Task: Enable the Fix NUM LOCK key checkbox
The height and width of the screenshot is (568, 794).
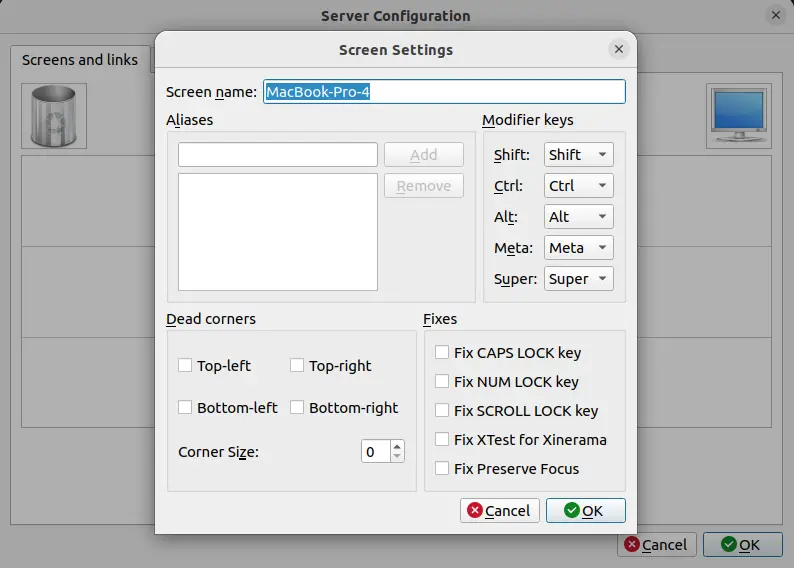Action: click(442, 381)
